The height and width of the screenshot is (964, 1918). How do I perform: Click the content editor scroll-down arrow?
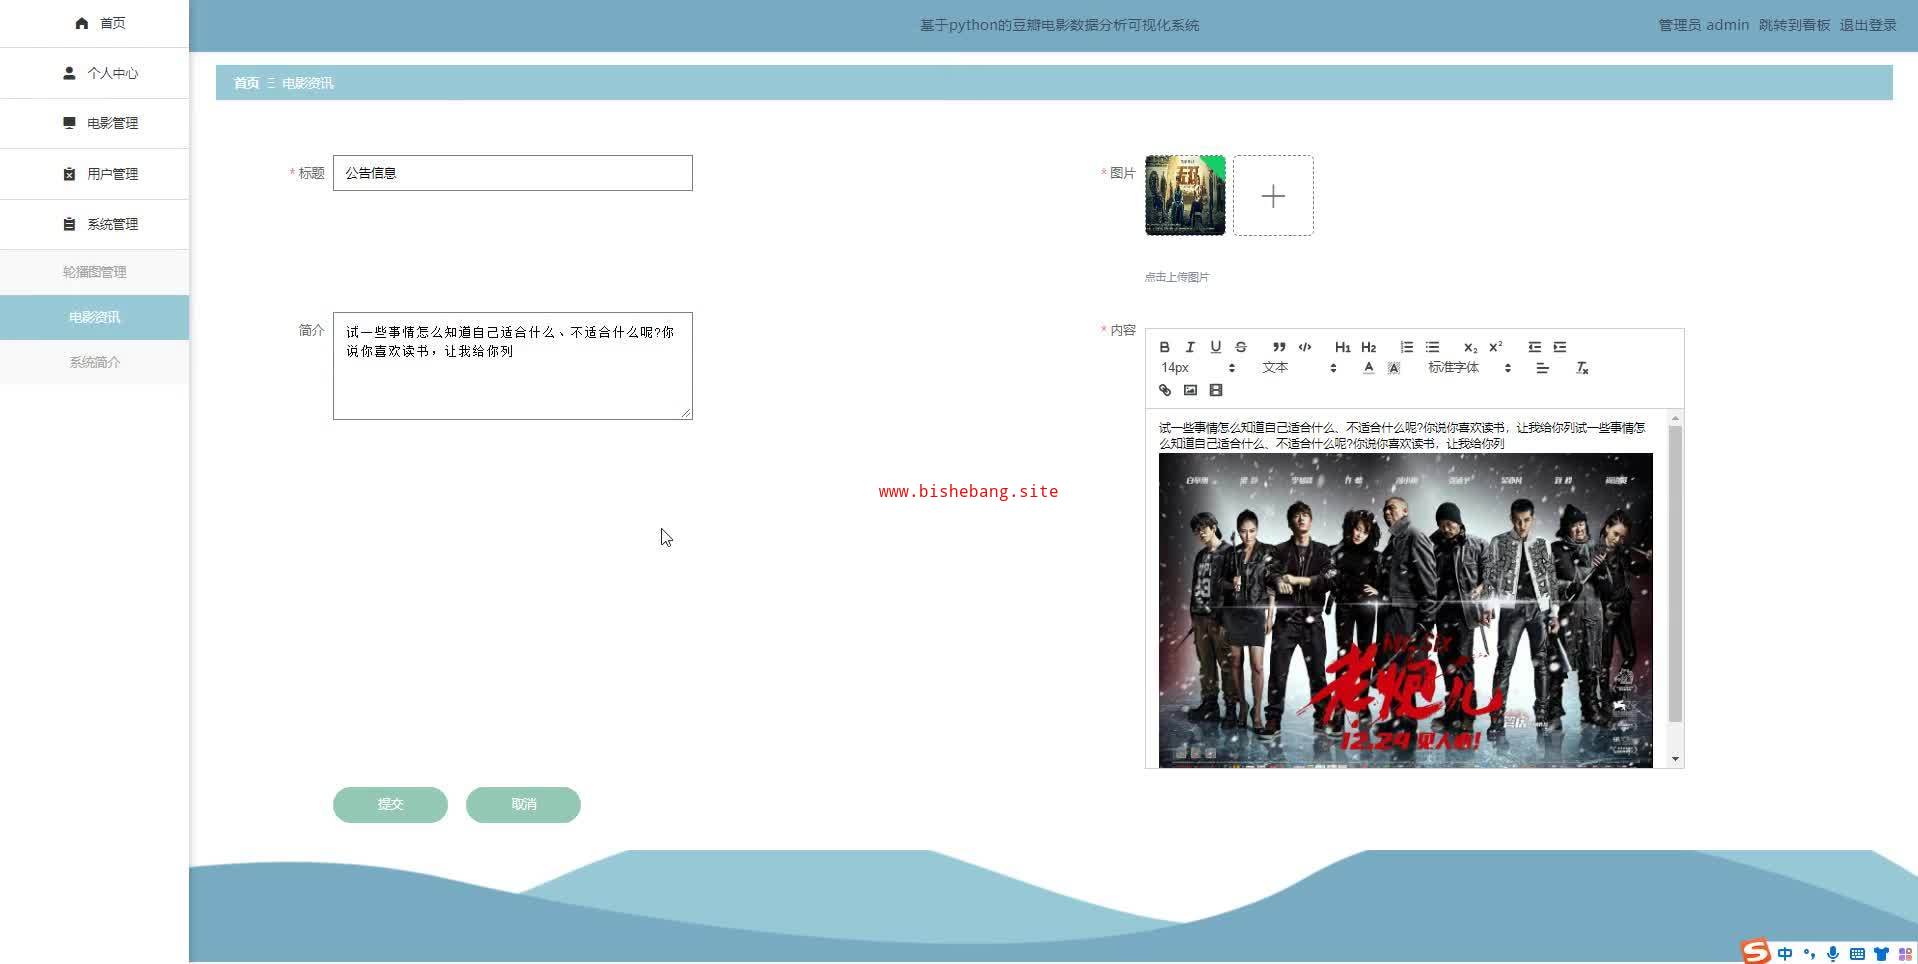[1675, 759]
